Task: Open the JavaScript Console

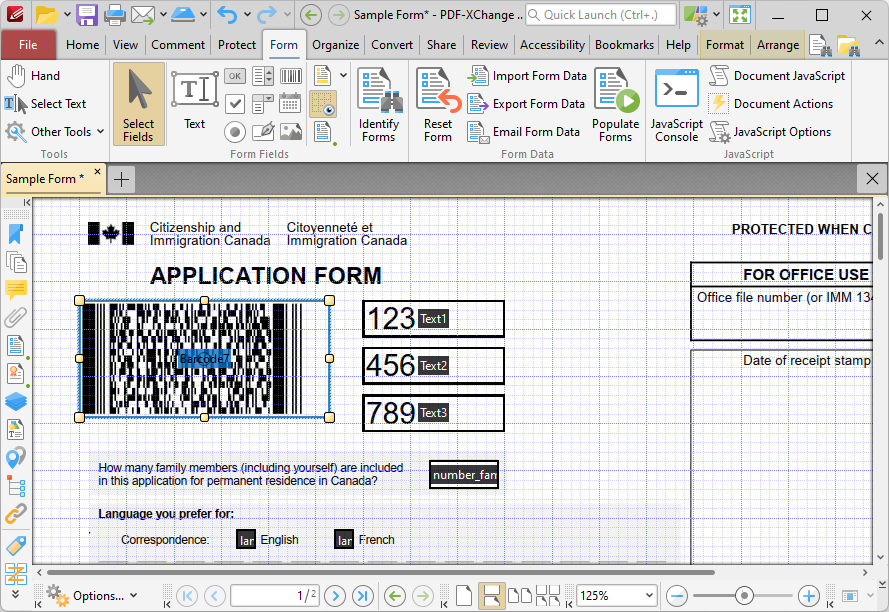Action: (676, 105)
